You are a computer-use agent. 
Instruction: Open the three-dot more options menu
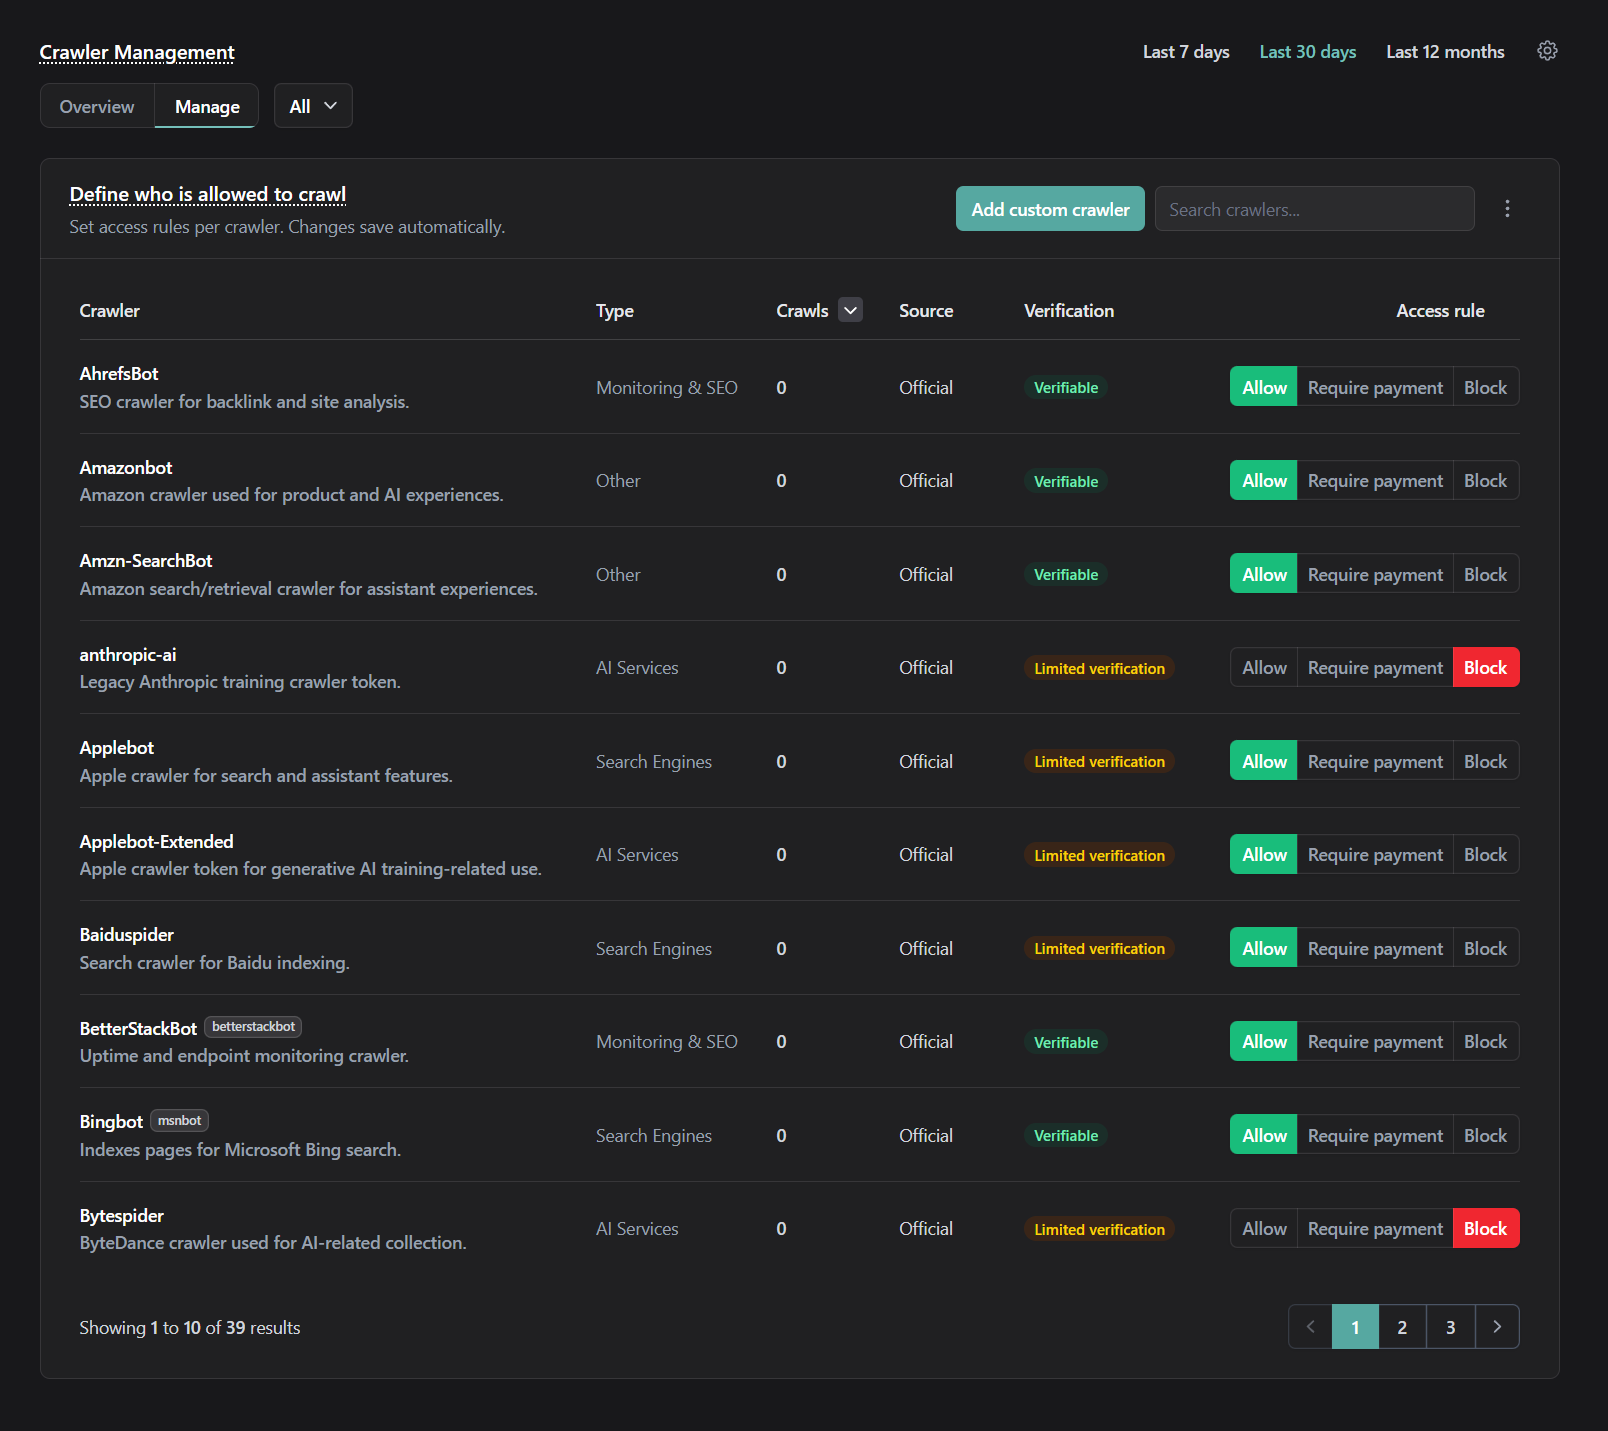pyautogui.click(x=1507, y=209)
